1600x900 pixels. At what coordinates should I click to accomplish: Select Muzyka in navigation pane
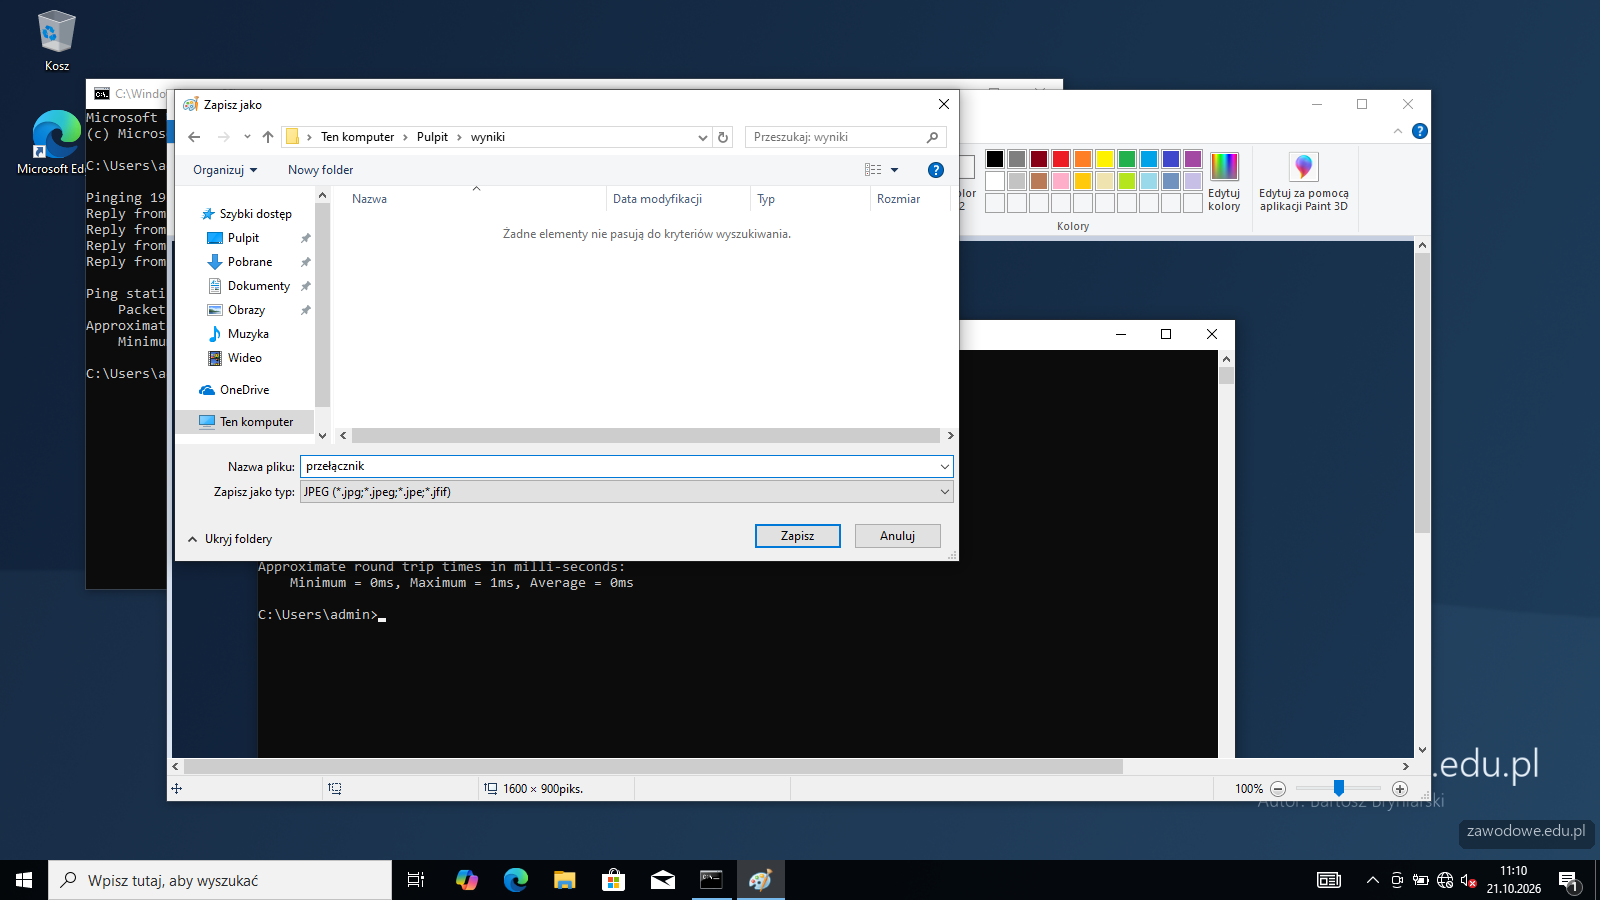tap(248, 334)
